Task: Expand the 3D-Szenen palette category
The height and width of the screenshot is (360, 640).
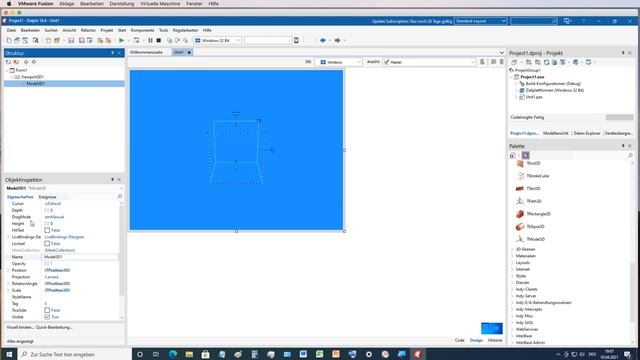Action: click(513, 249)
